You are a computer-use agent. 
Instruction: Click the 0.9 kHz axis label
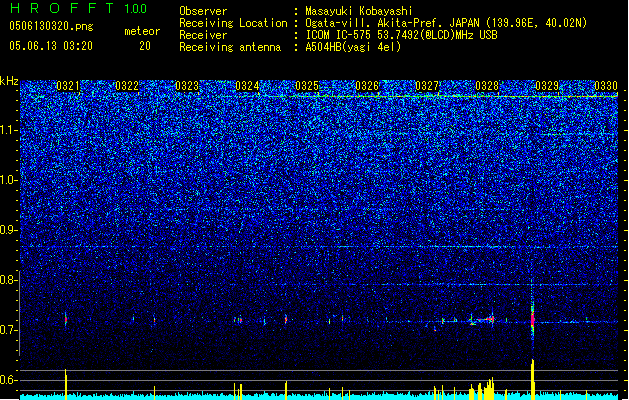[x=8, y=230]
